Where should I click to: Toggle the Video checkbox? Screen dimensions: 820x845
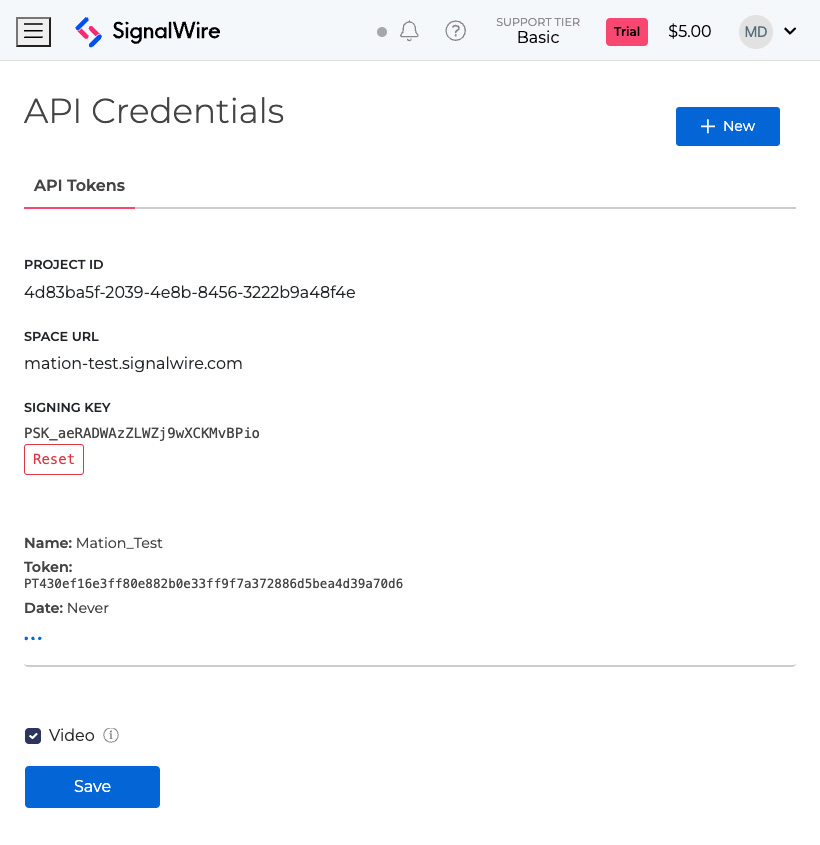pyautogui.click(x=33, y=736)
